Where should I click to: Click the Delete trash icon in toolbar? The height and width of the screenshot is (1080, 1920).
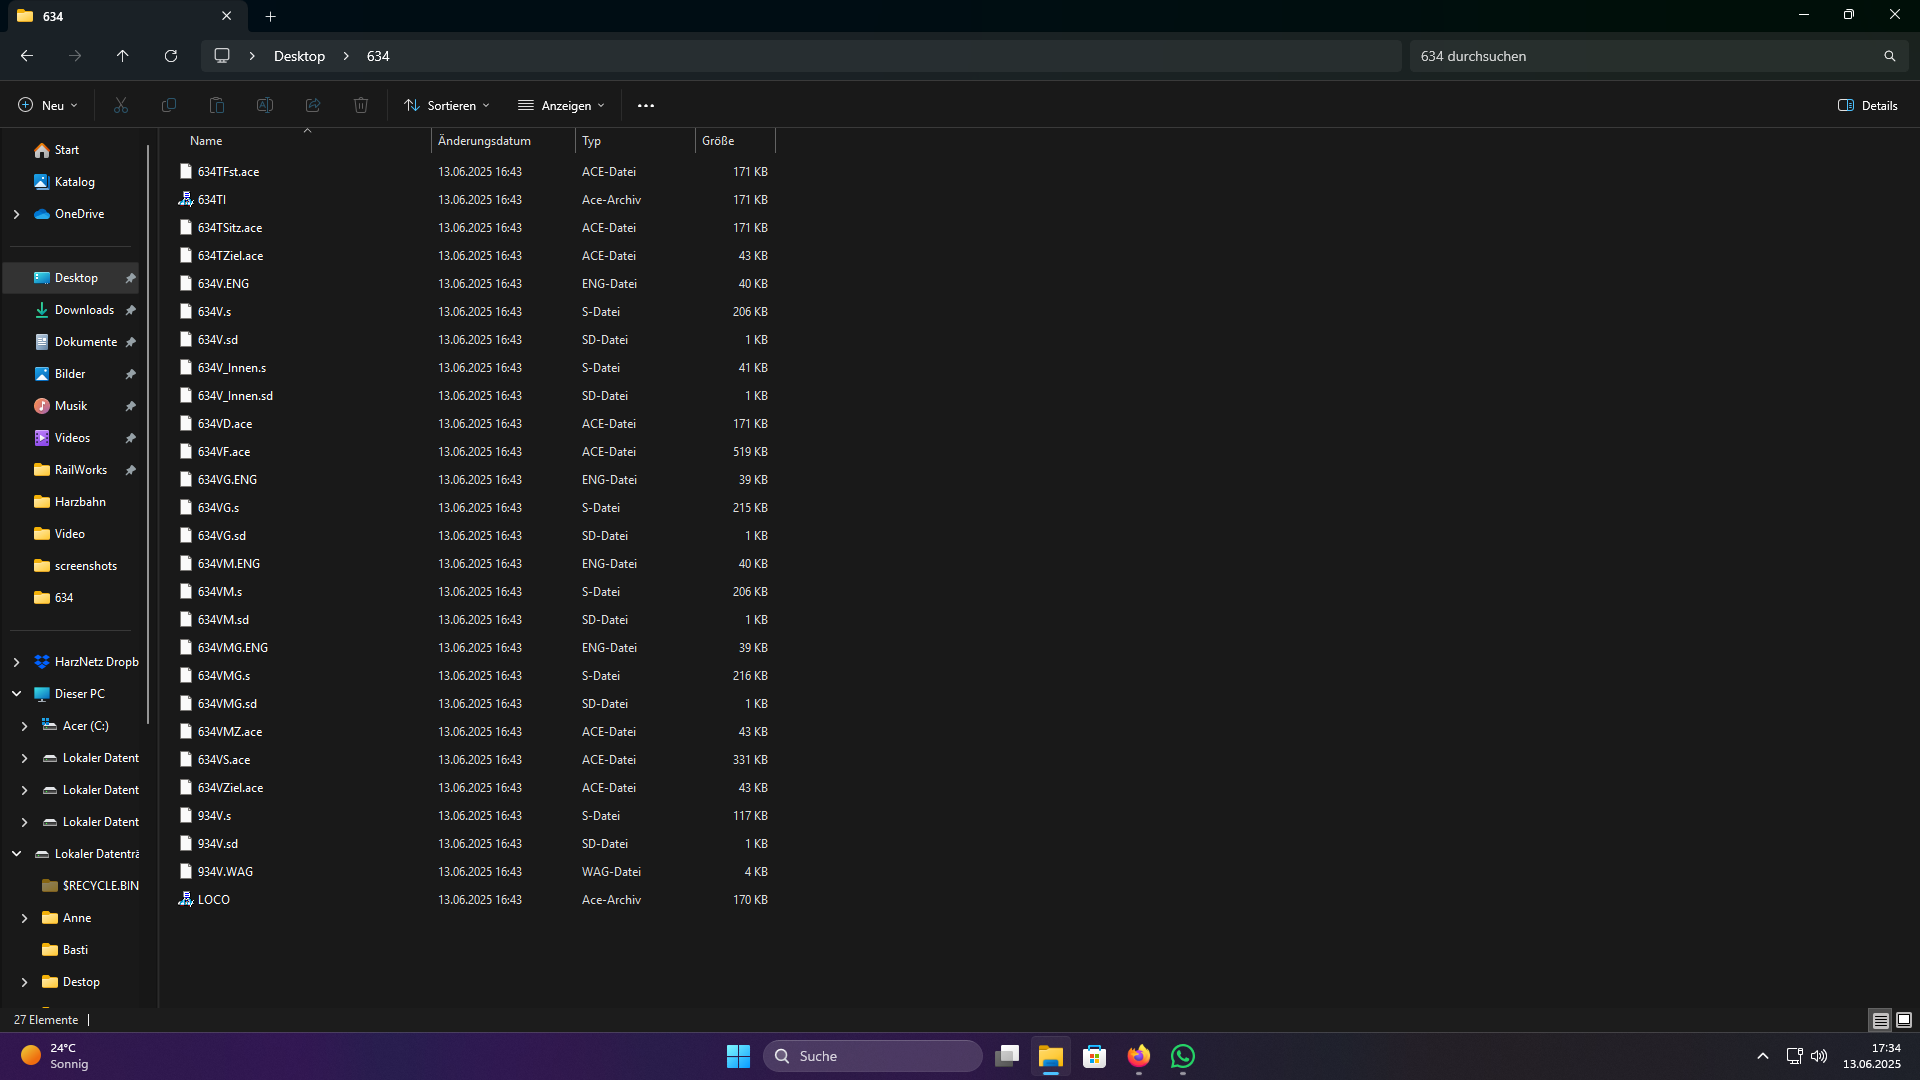[361, 105]
